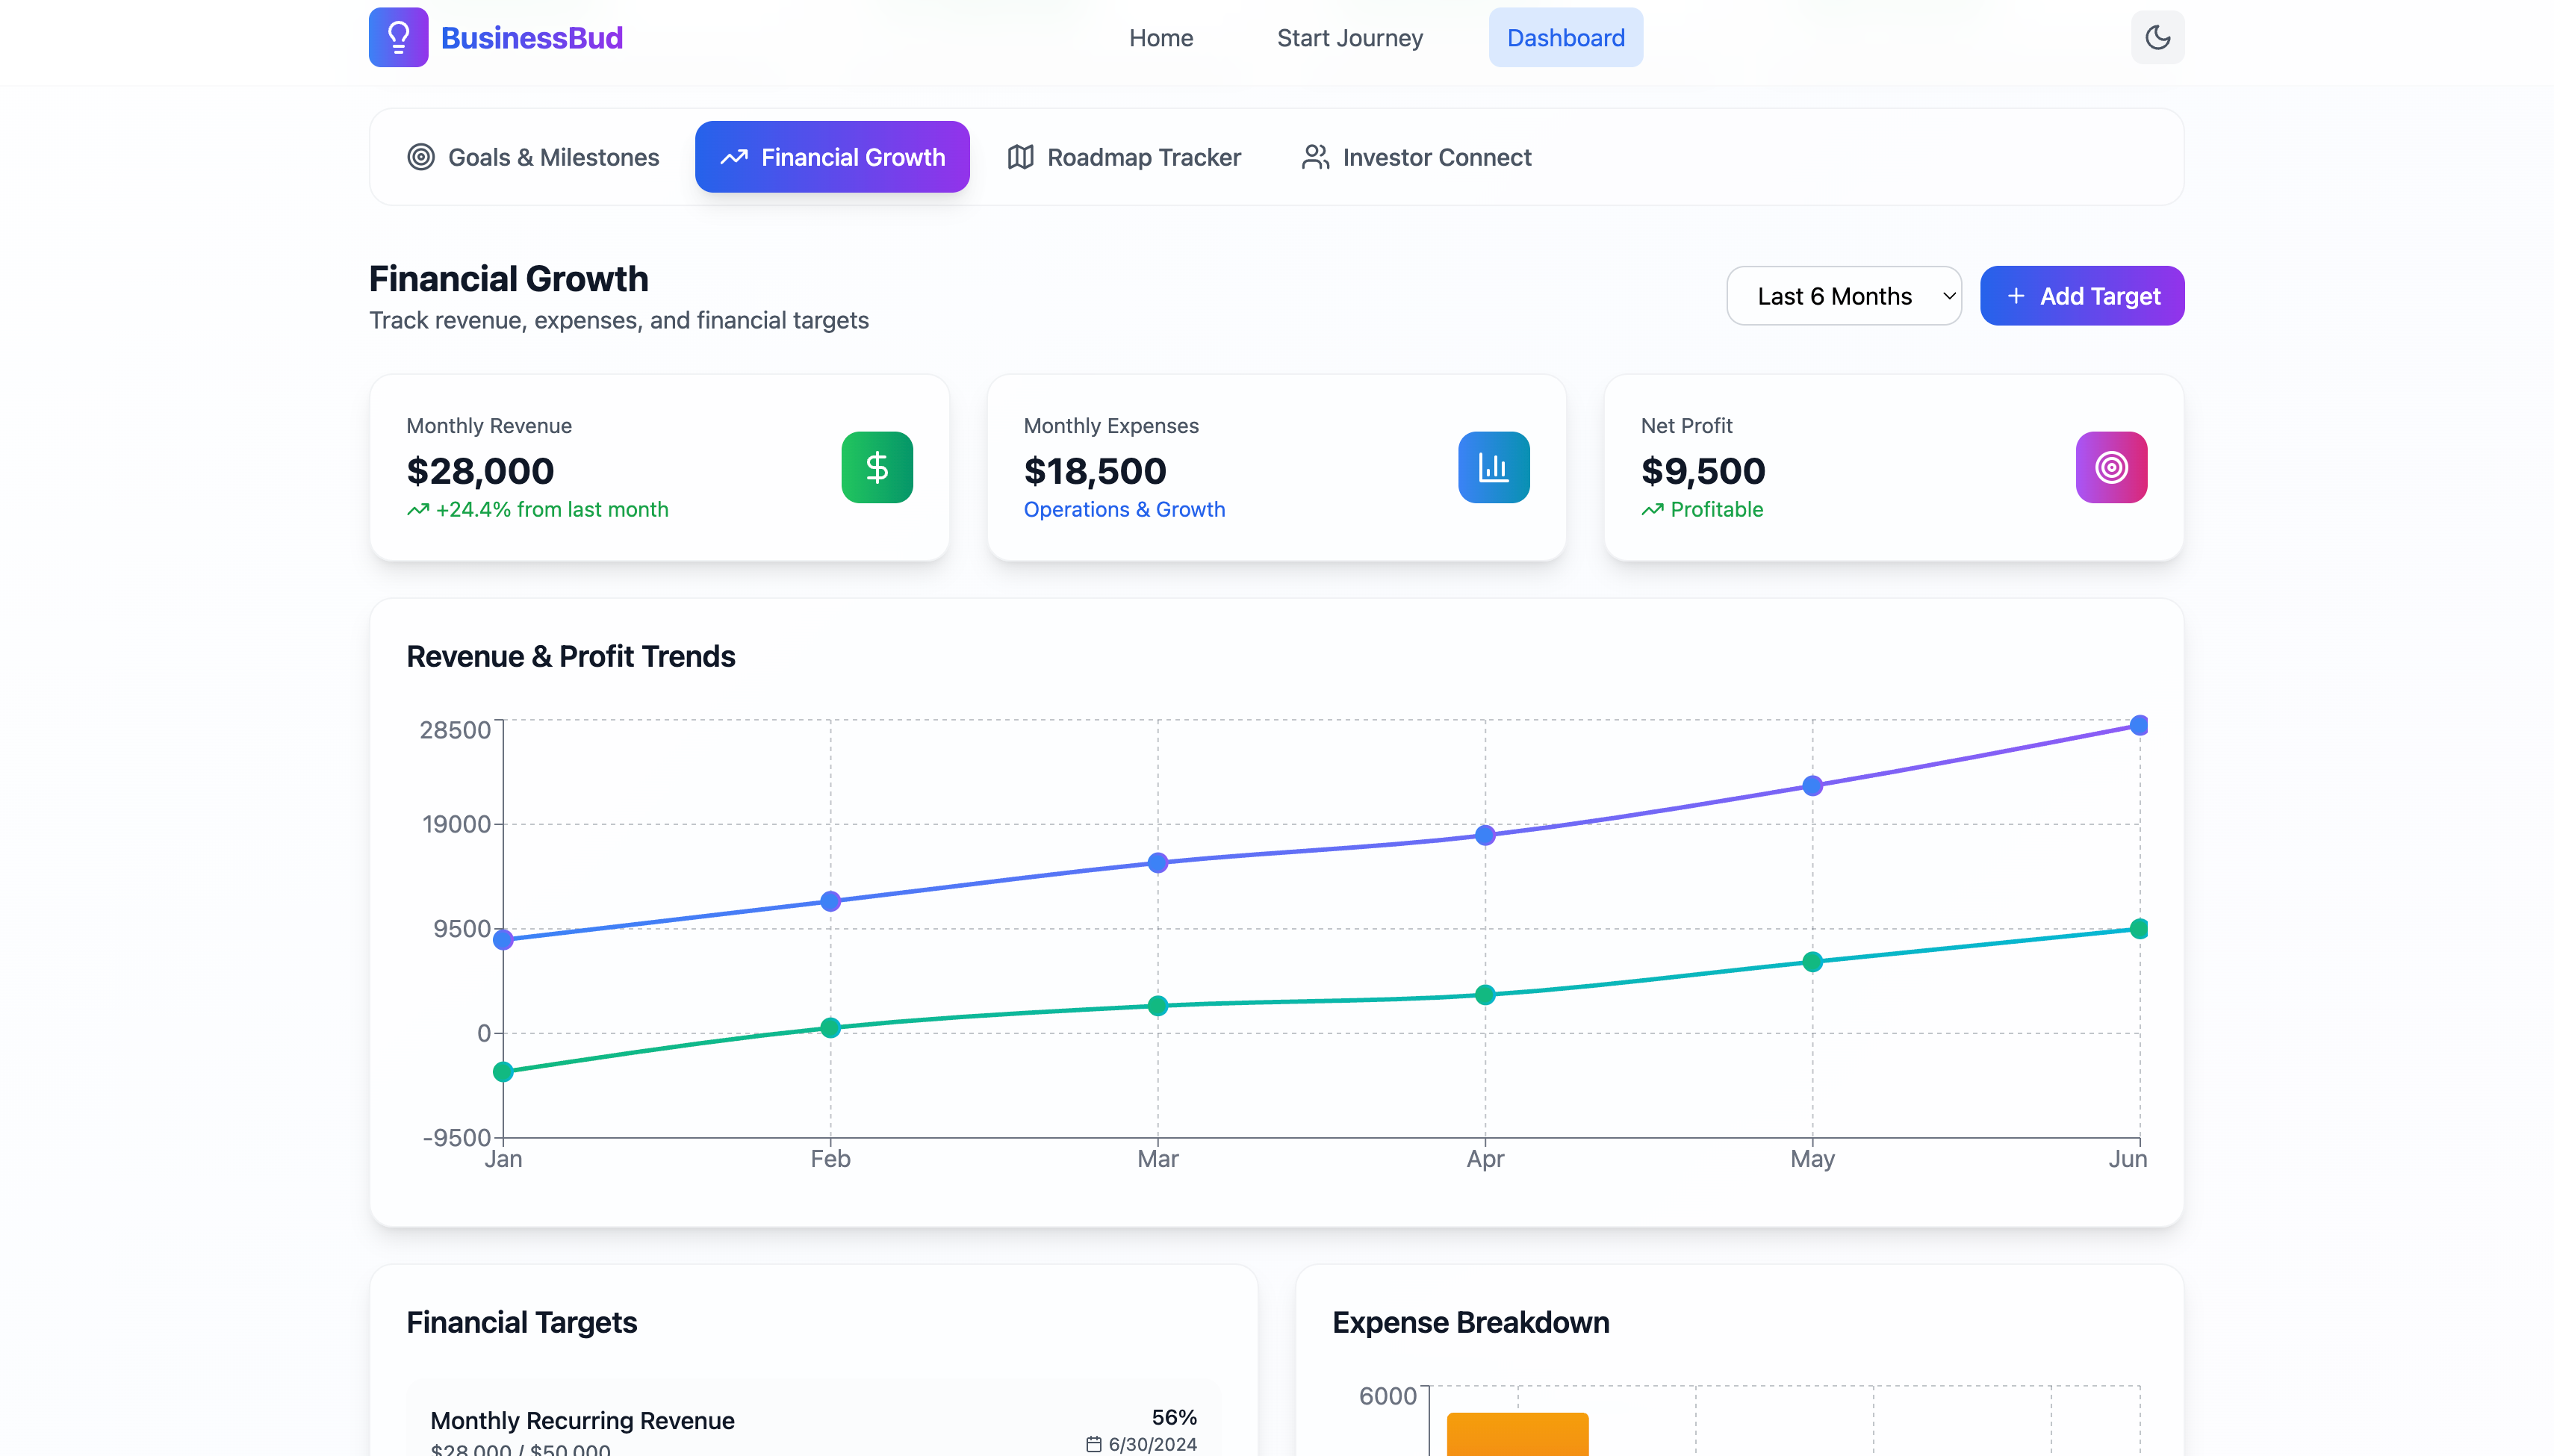
Task: Click the Add Target button
Action: tap(2081, 296)
